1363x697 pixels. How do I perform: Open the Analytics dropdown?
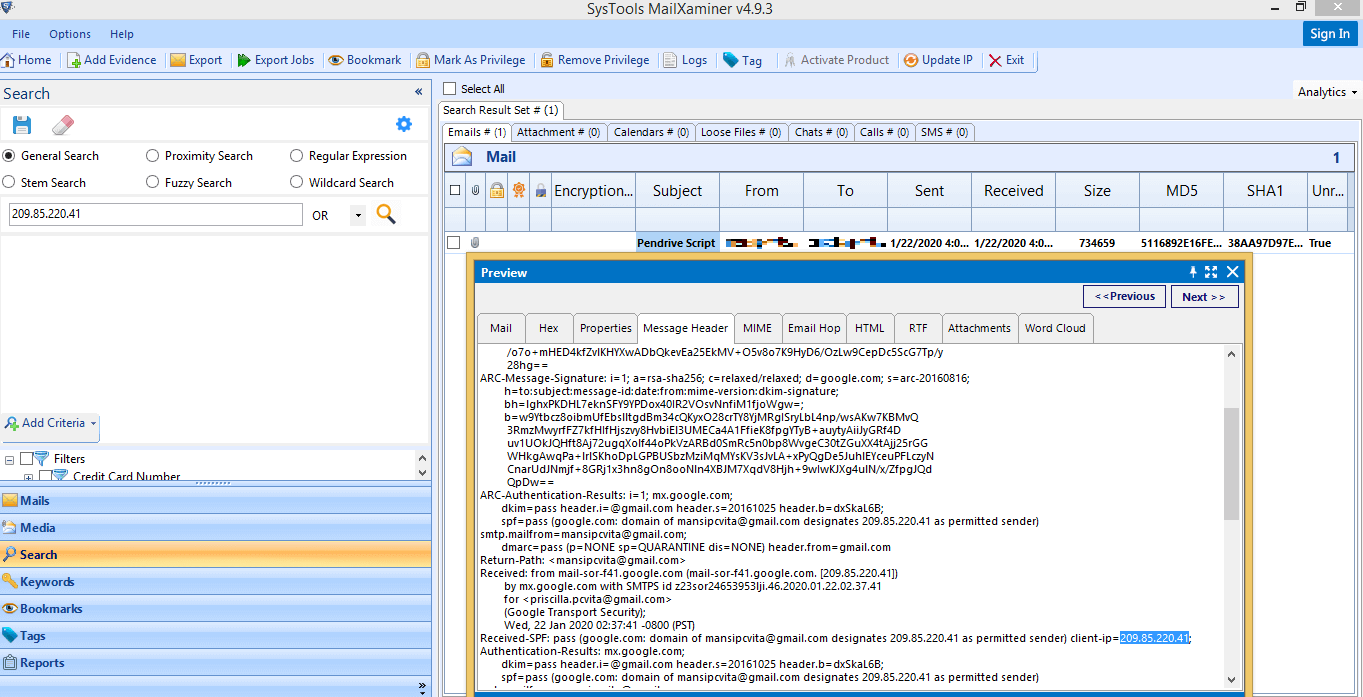click(1327, 92)
